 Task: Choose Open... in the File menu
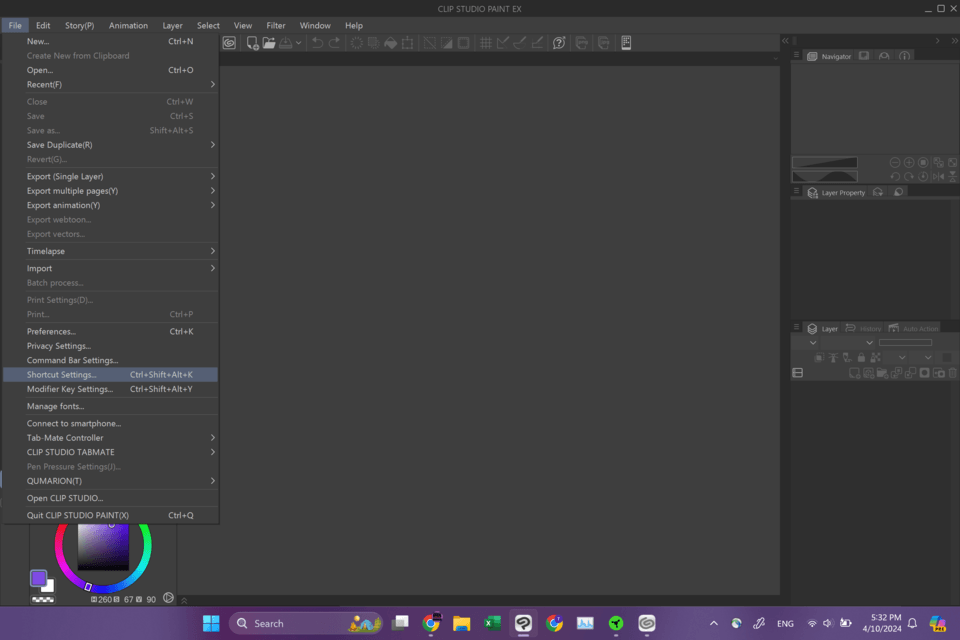click(x=110, y=70)
